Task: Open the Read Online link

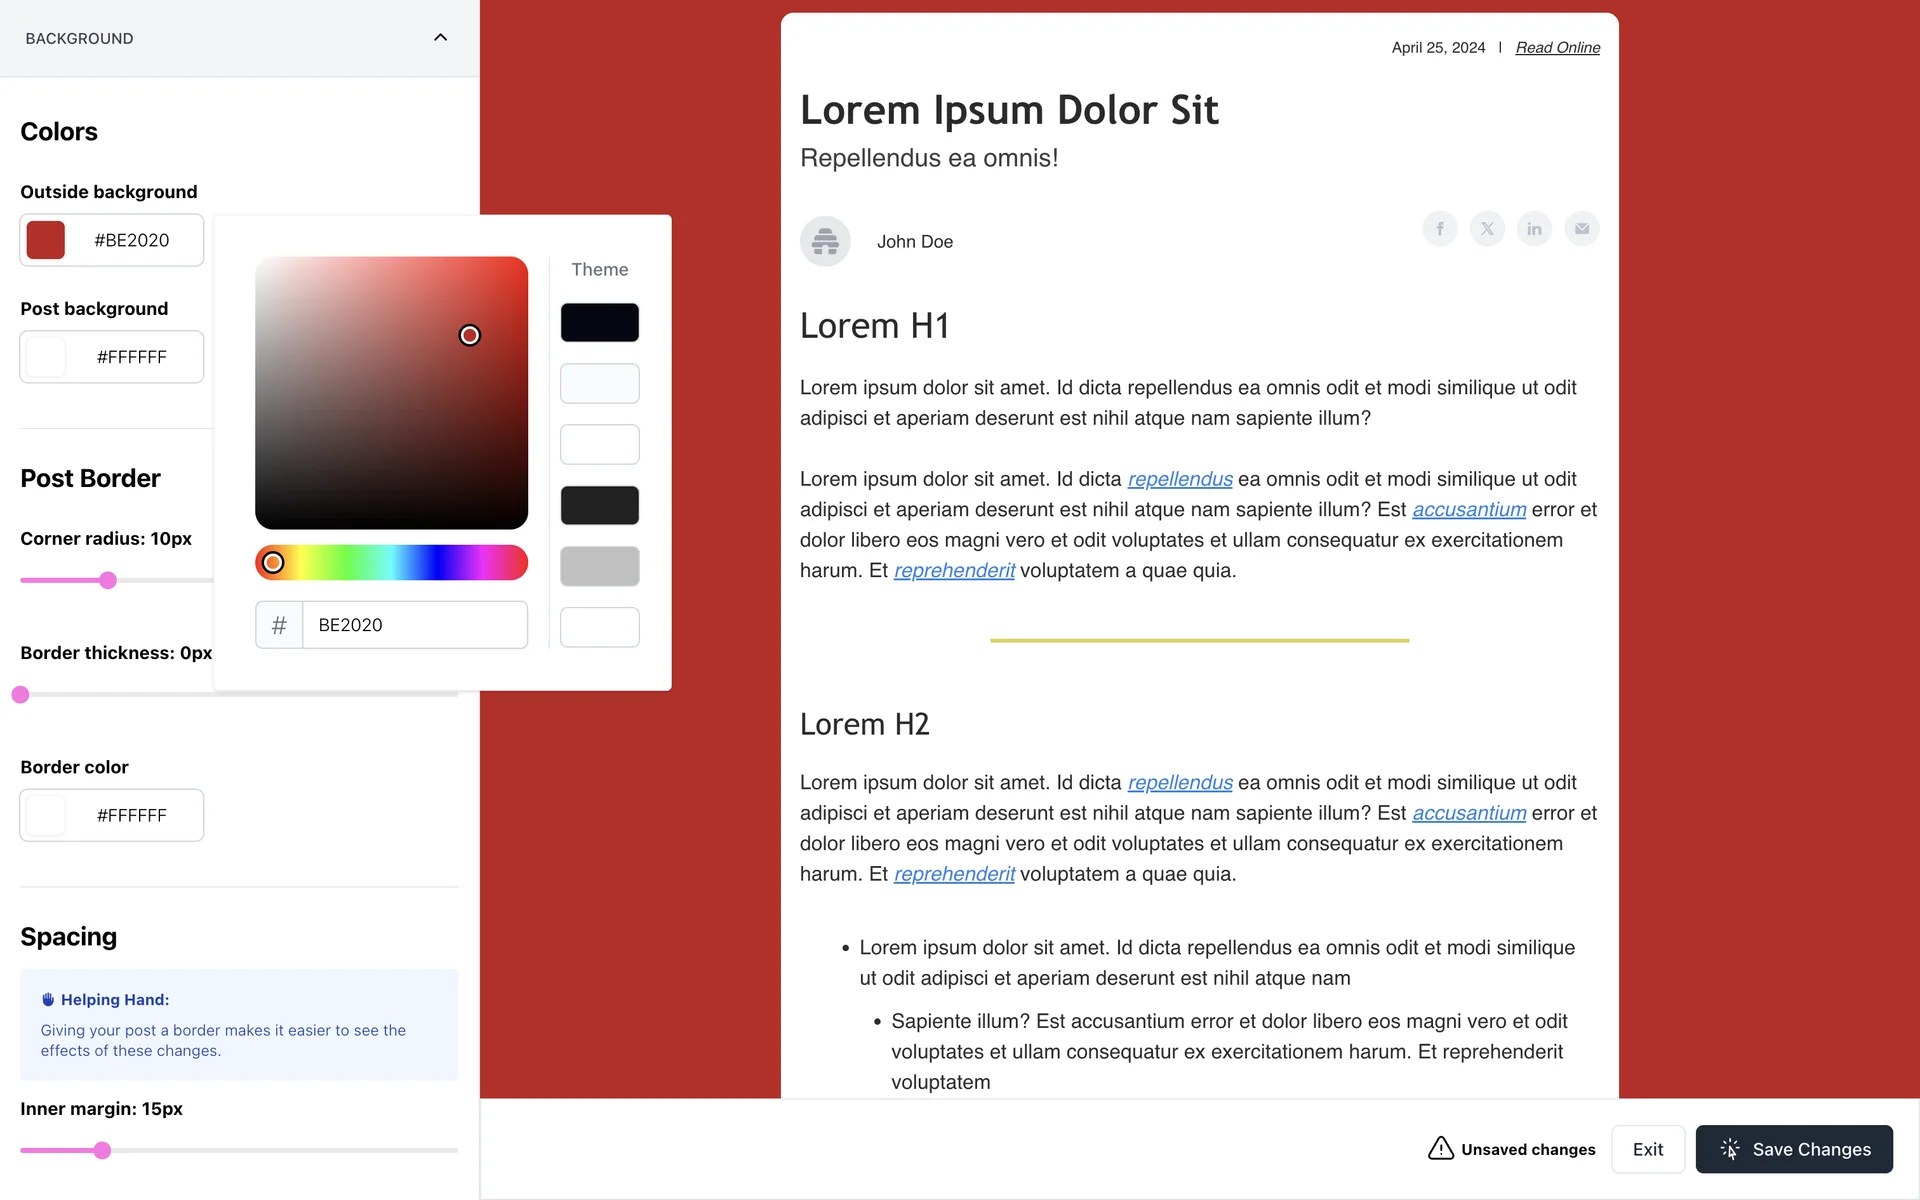Action: coord(1557,48)
